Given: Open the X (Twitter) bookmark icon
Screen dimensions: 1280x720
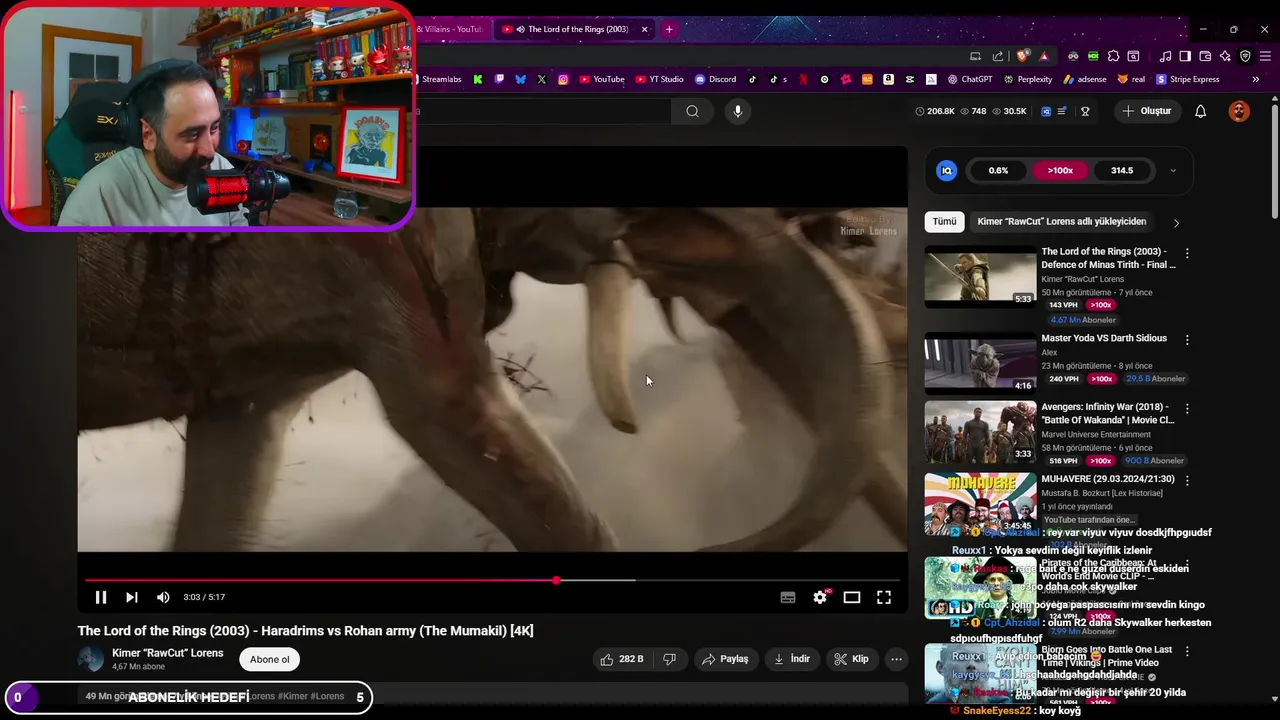Looking at the screenshot, I should pos(541,79).
